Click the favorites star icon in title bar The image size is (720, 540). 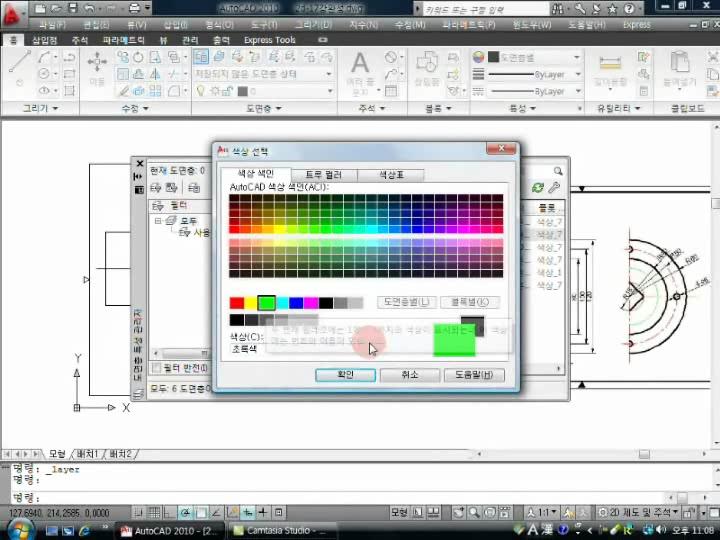click(612, 8)
